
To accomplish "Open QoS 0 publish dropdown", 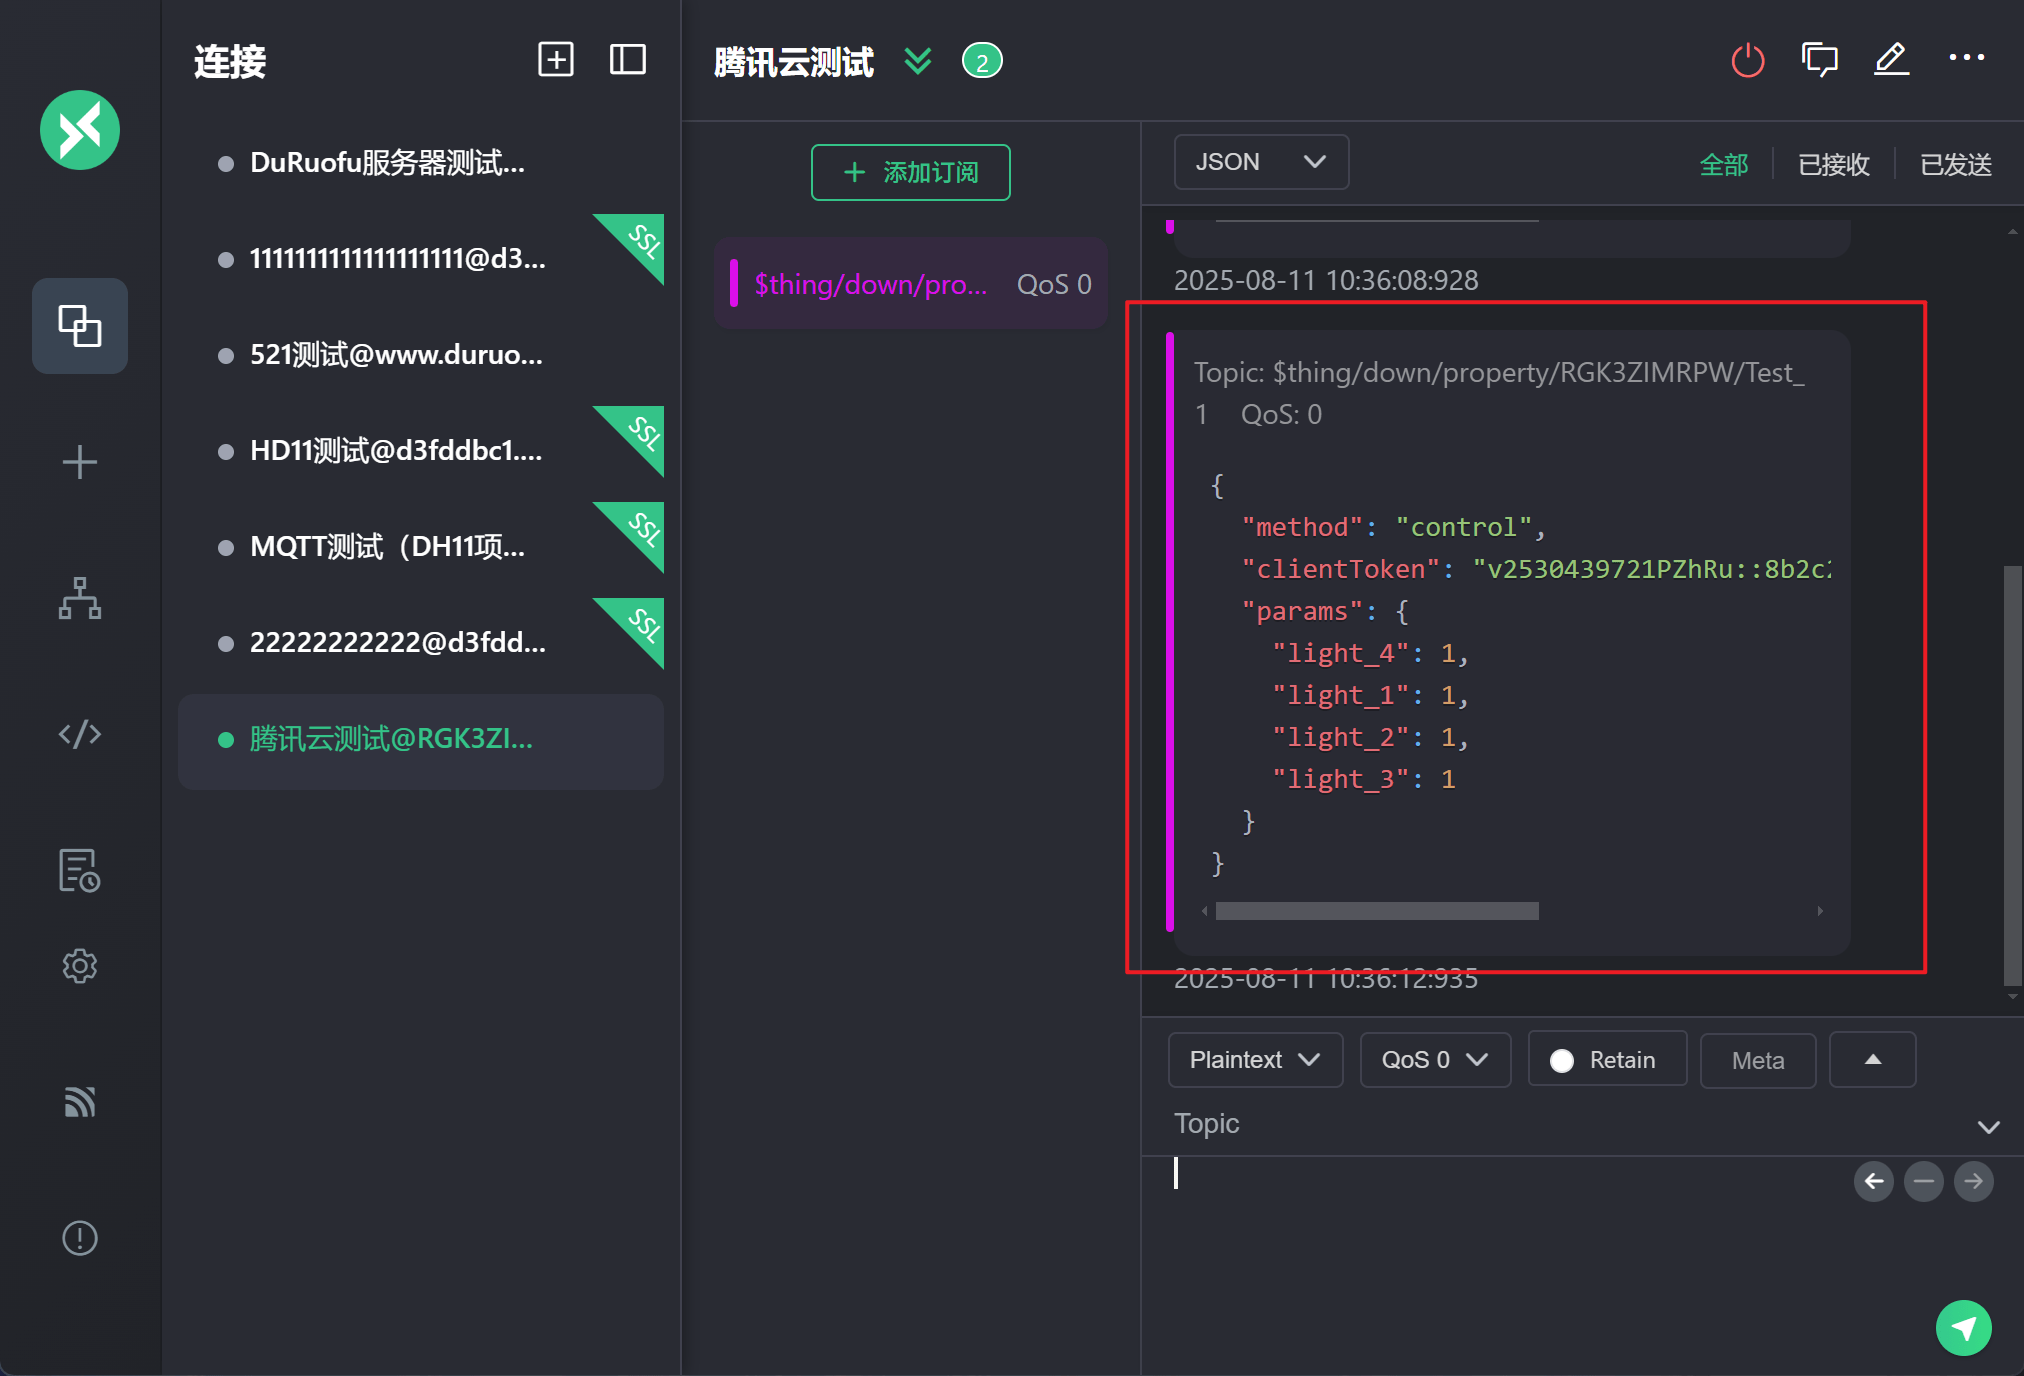I will click(1434, 1060).
